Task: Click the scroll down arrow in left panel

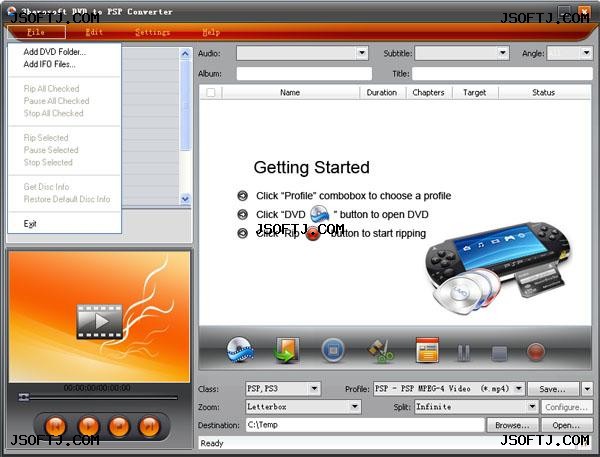Action: [185, 199]
